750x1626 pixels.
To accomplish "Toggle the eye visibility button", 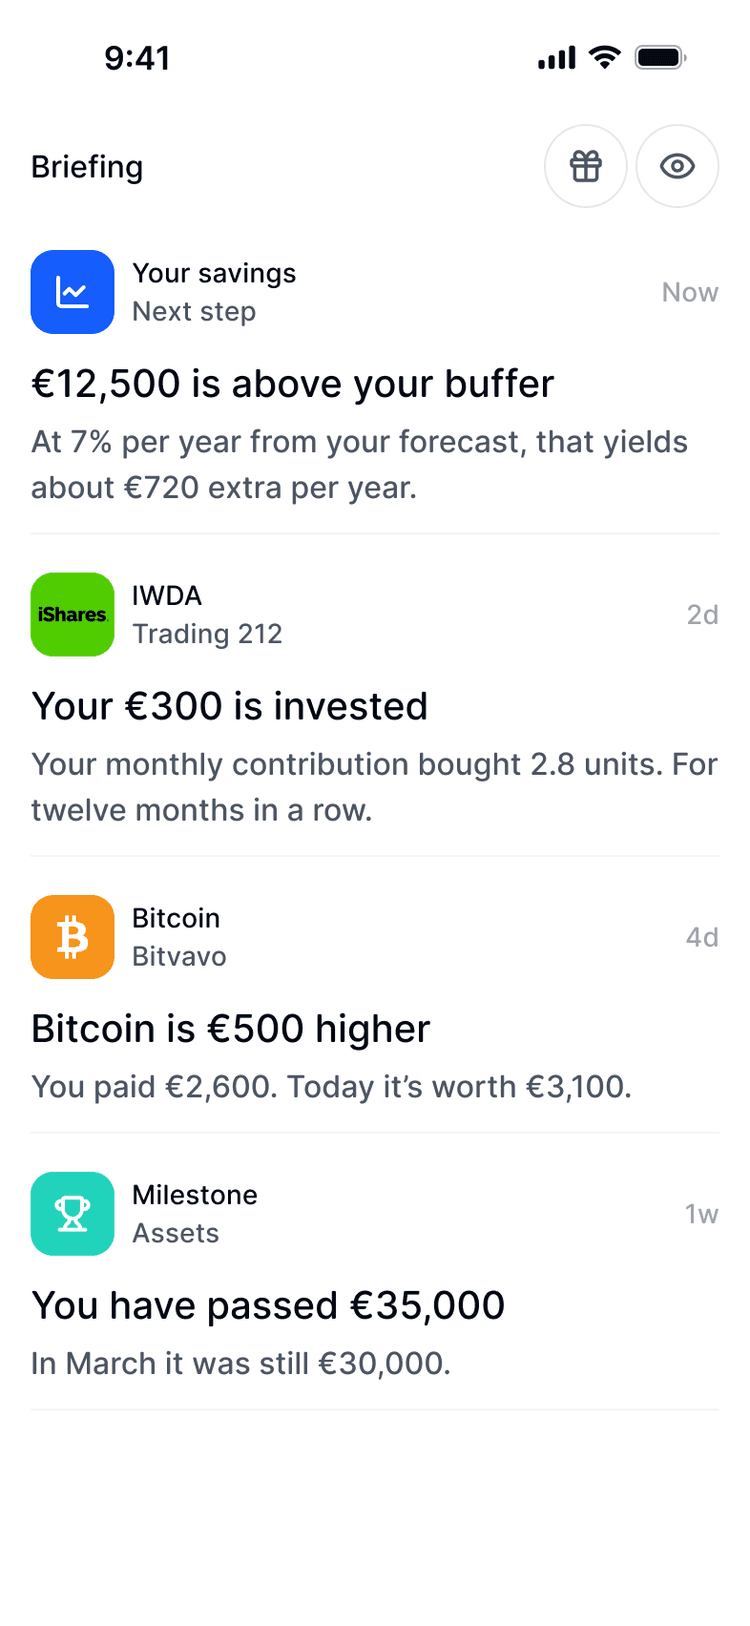I will click(x=677, y=166).
